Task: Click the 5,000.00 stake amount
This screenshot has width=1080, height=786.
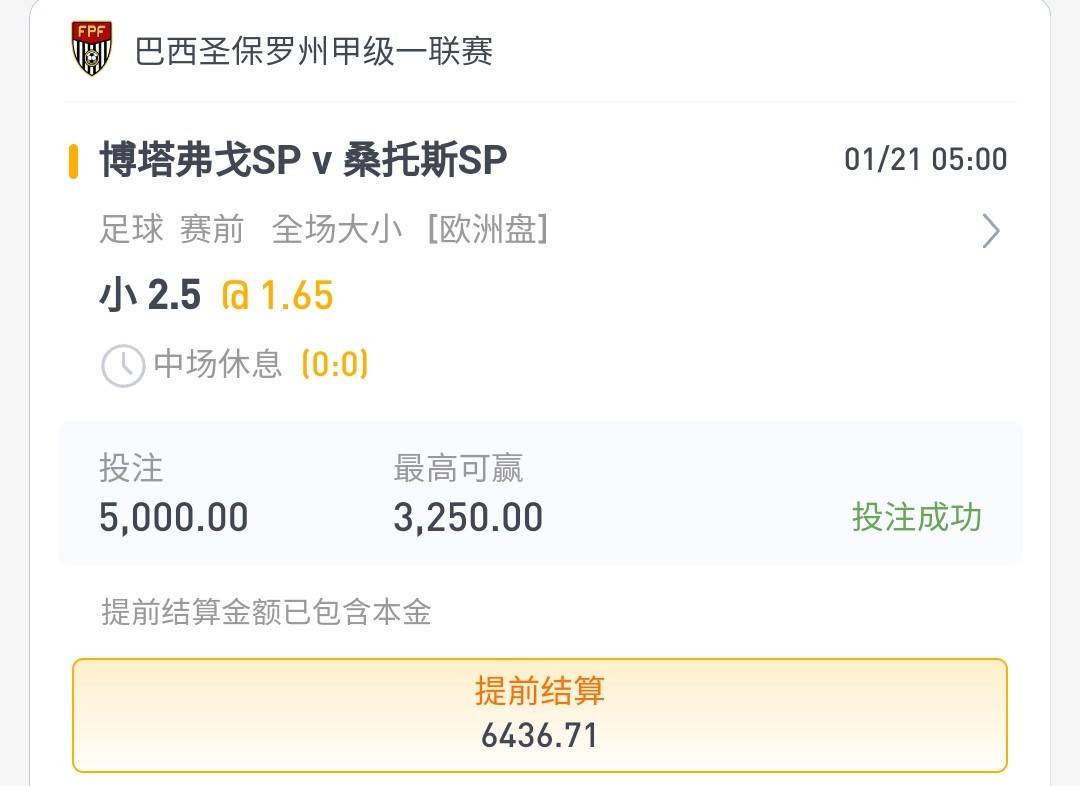Action: pyautogui.click(x=174, y=518)
